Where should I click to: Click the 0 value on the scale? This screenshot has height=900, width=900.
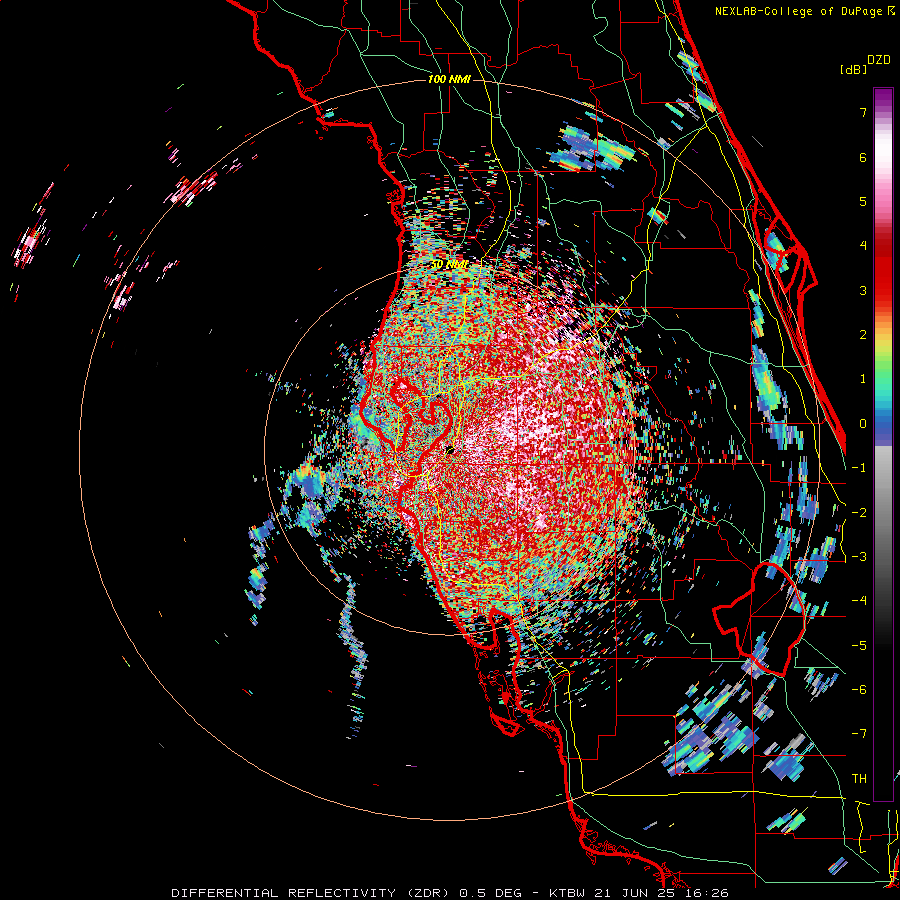point(863,424)
